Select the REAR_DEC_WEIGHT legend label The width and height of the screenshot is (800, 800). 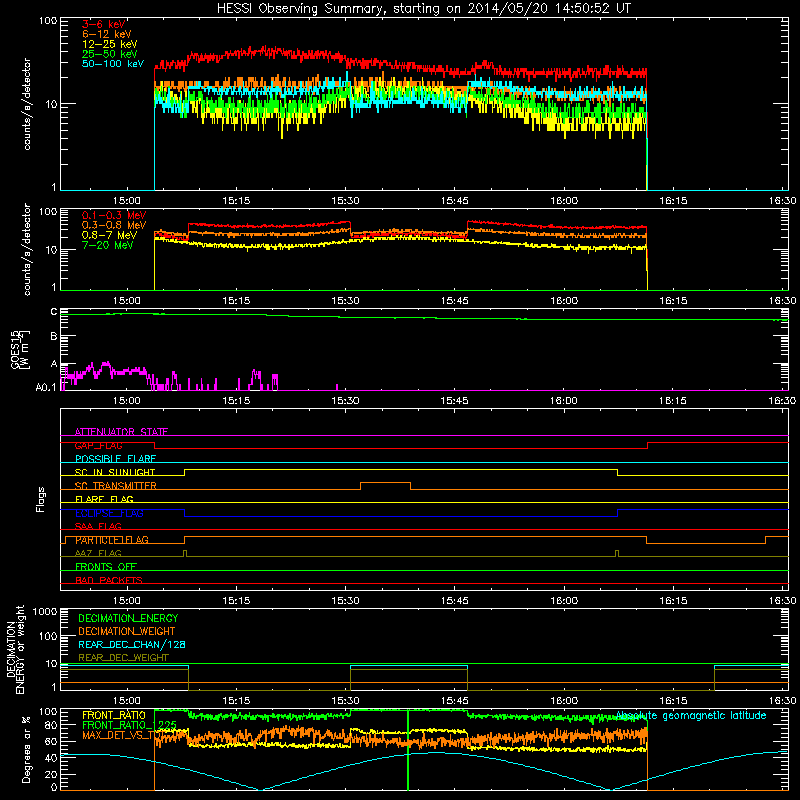(x=123, y=658)
